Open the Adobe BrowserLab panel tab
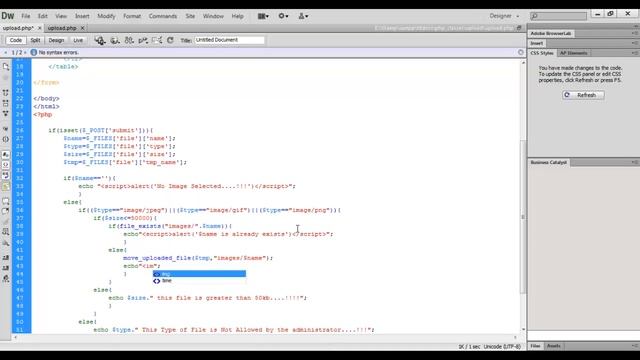Screen dimensions: 640x360 pos(551,33)
